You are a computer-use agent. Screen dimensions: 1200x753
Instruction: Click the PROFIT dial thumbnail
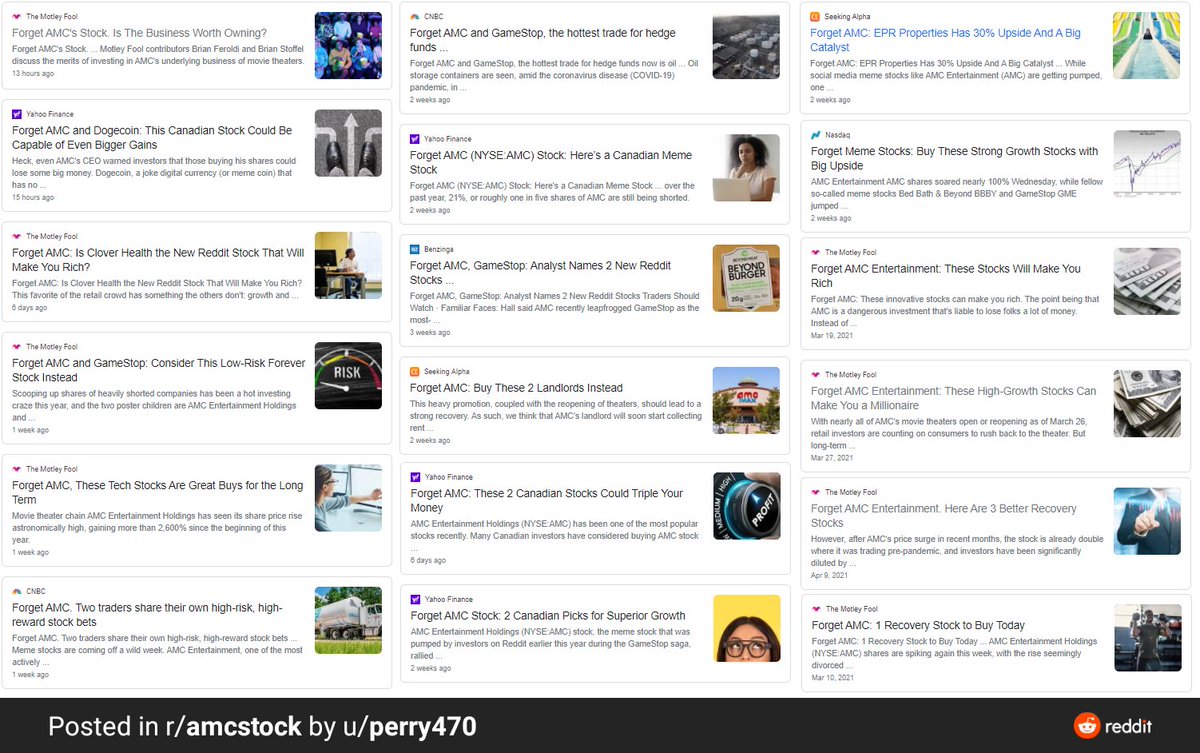[x=746, y=506]
